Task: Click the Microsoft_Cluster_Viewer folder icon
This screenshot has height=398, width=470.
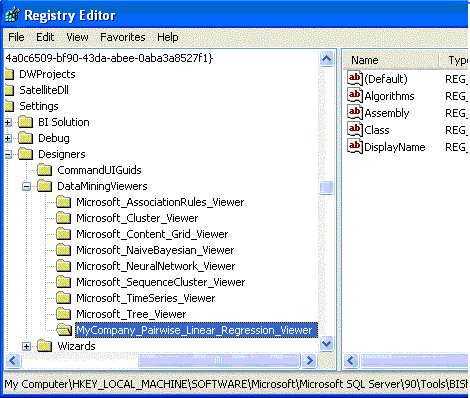Action: (64, 218)
